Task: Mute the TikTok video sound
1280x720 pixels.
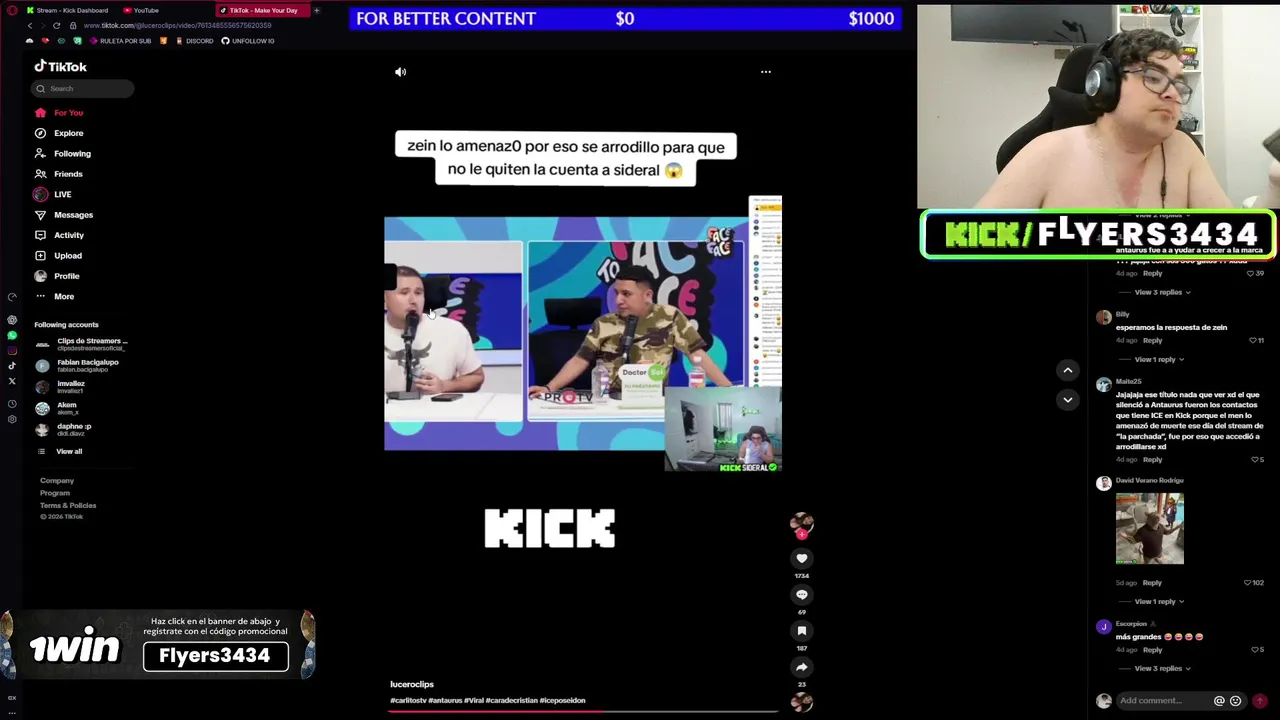Action: 400,72
